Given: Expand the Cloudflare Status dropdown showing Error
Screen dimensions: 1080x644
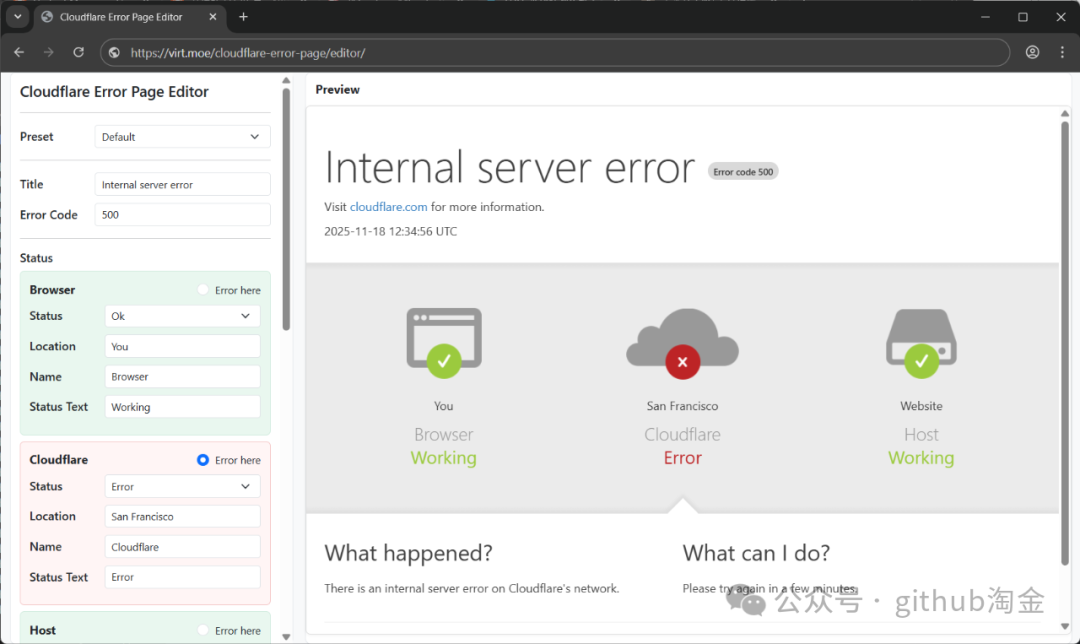Looking at the screenshot, I should pos(182,487).
